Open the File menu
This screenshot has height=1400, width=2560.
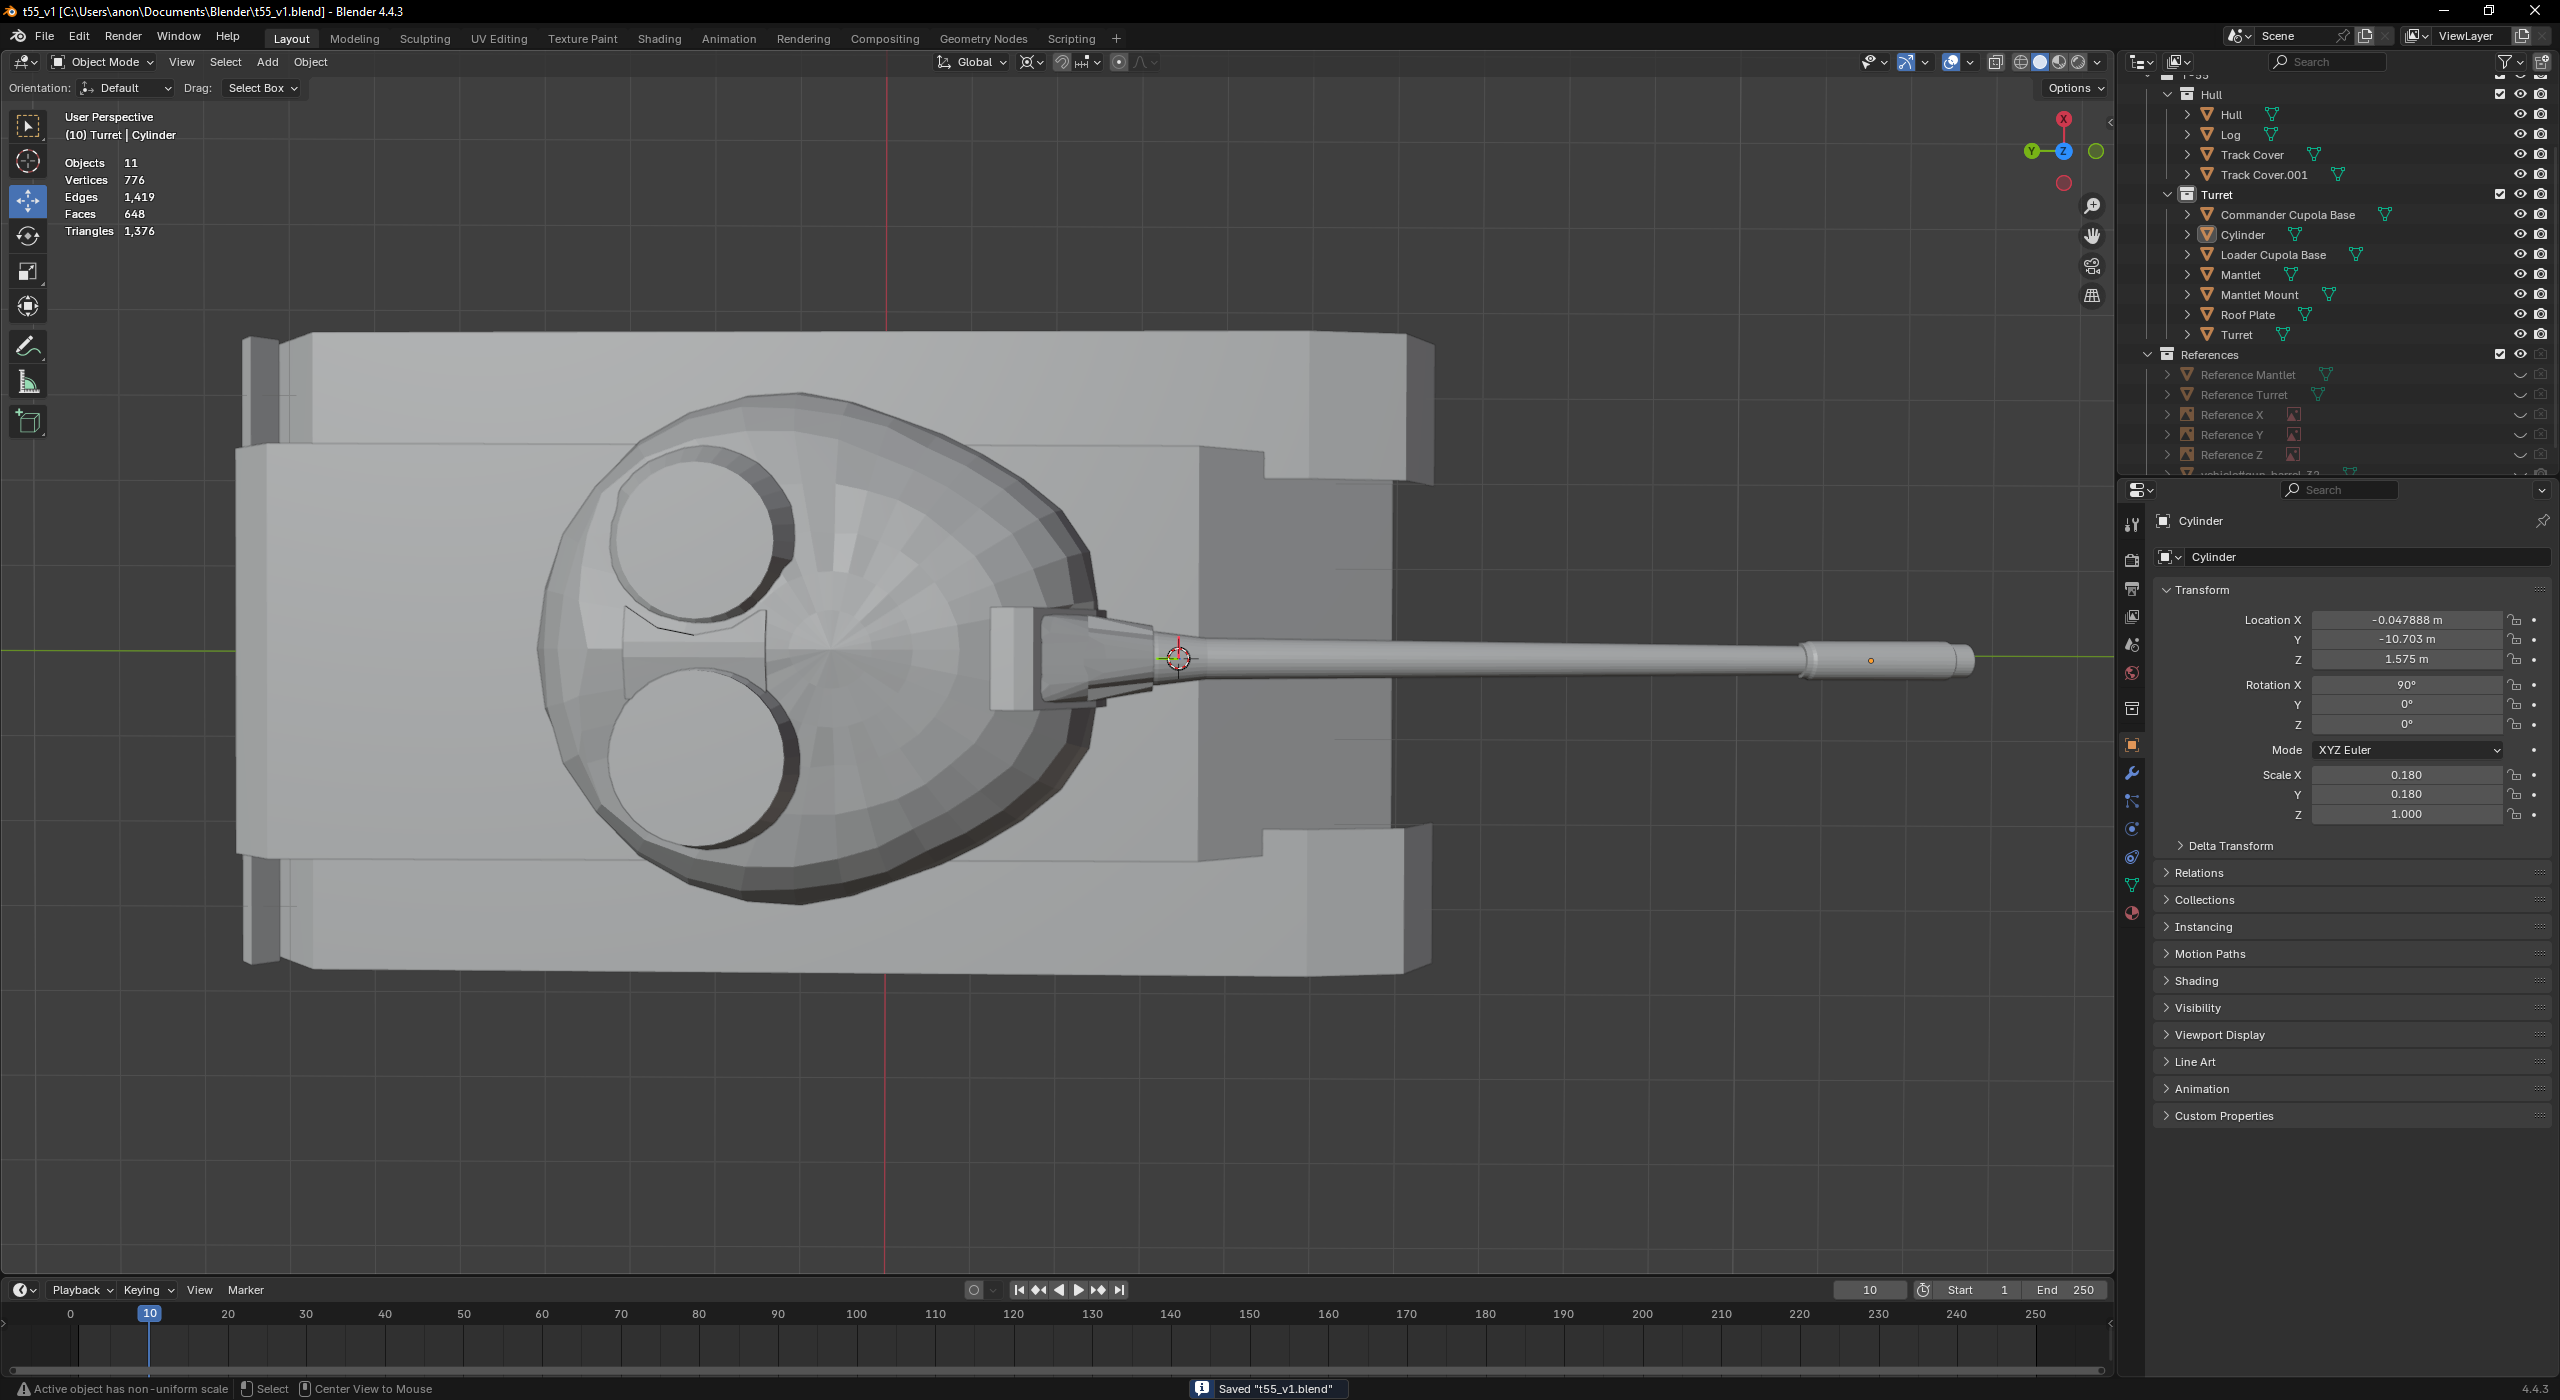[x=44, y=36]
